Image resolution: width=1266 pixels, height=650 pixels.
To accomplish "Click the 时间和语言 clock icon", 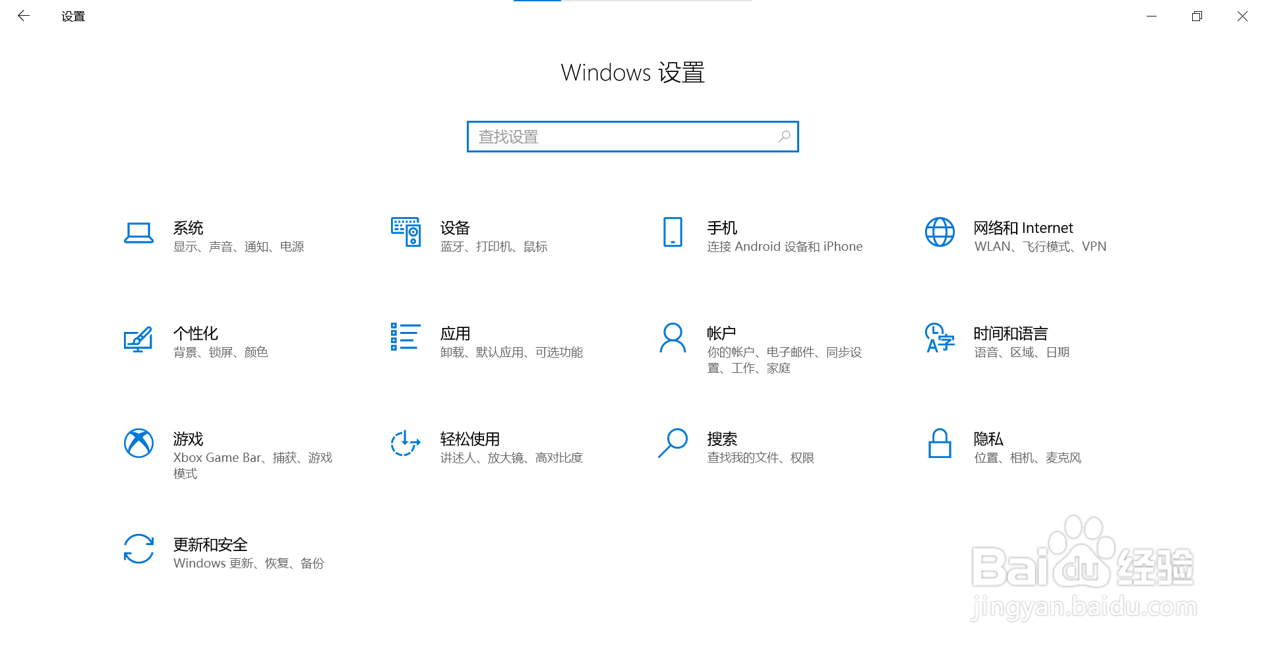I will (x=939, y=339).
